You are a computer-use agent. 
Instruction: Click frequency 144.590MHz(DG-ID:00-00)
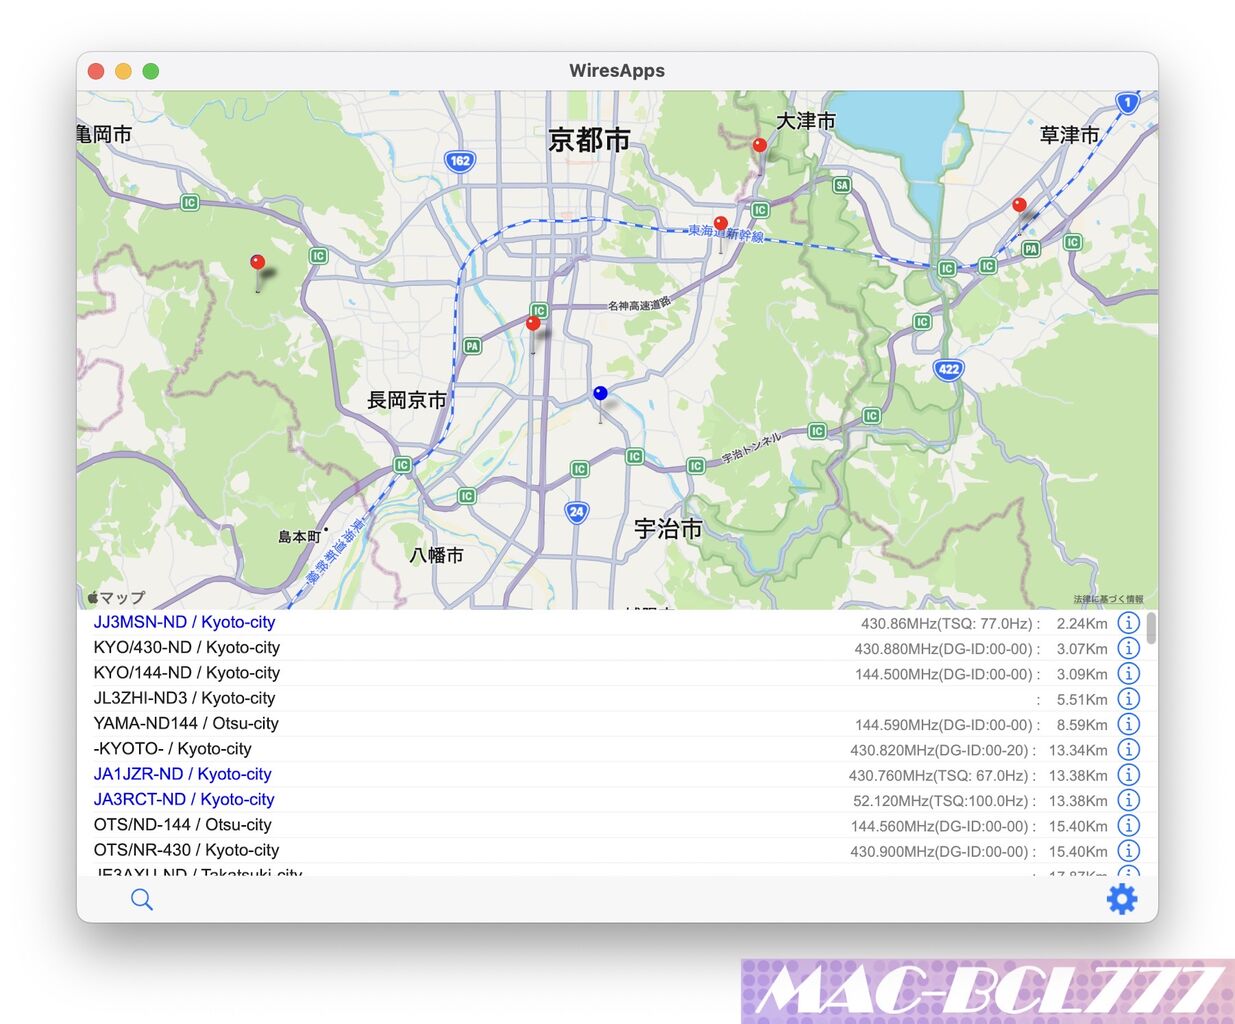coord(944,725)
